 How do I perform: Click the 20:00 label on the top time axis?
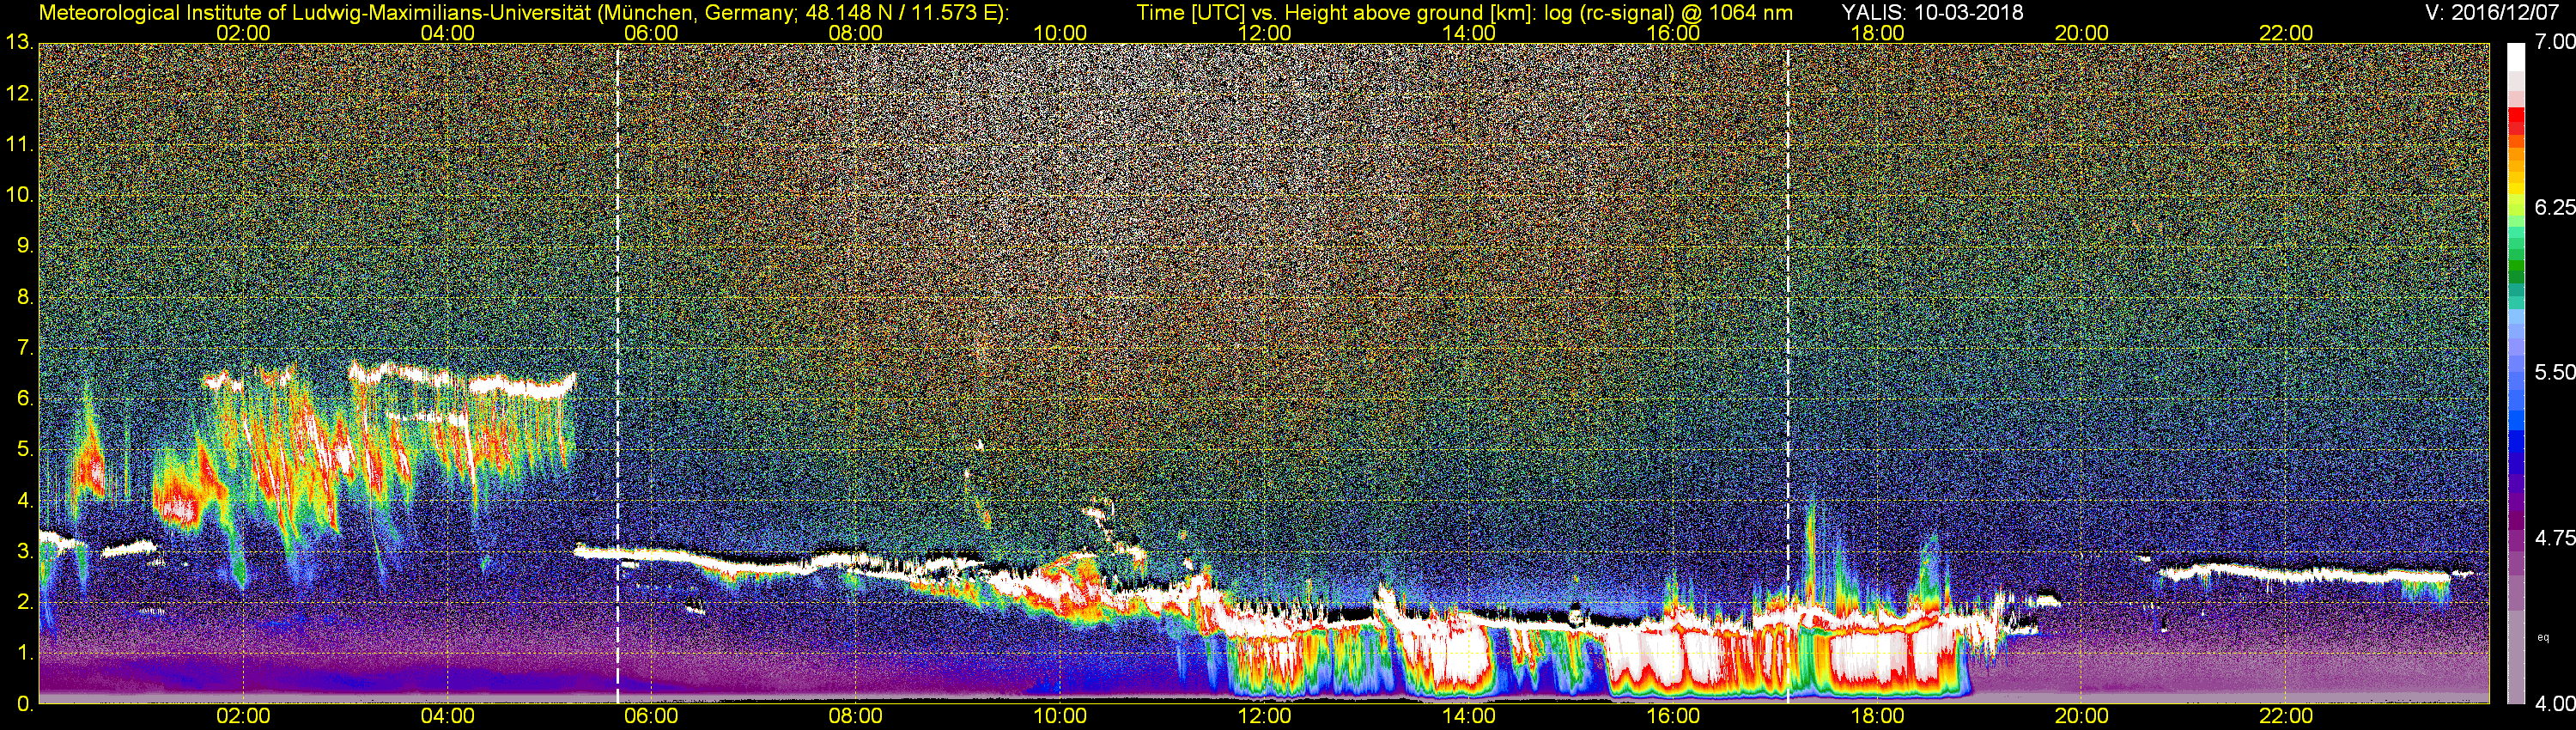(2082, 33)
